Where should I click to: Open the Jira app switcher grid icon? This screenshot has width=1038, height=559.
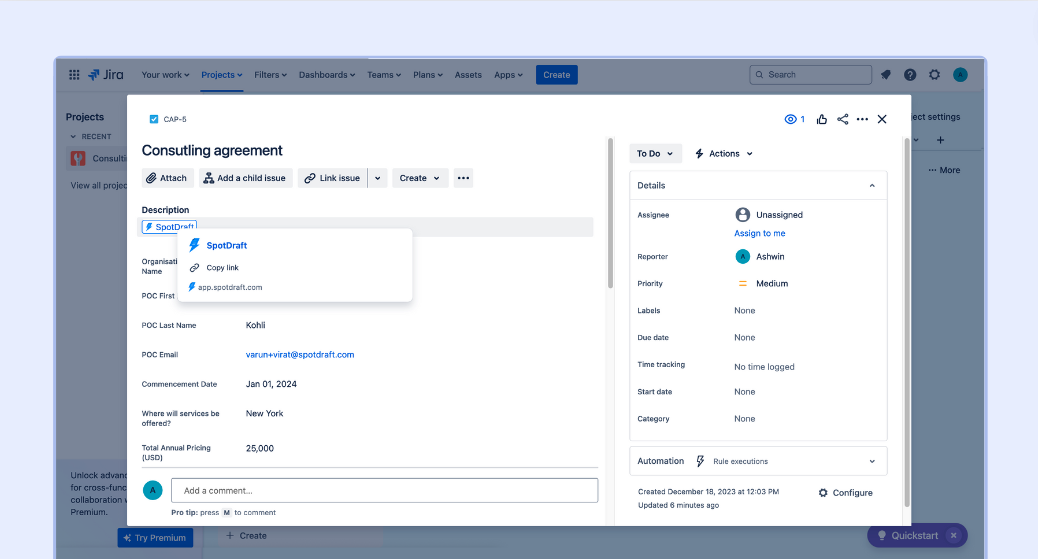74,75
